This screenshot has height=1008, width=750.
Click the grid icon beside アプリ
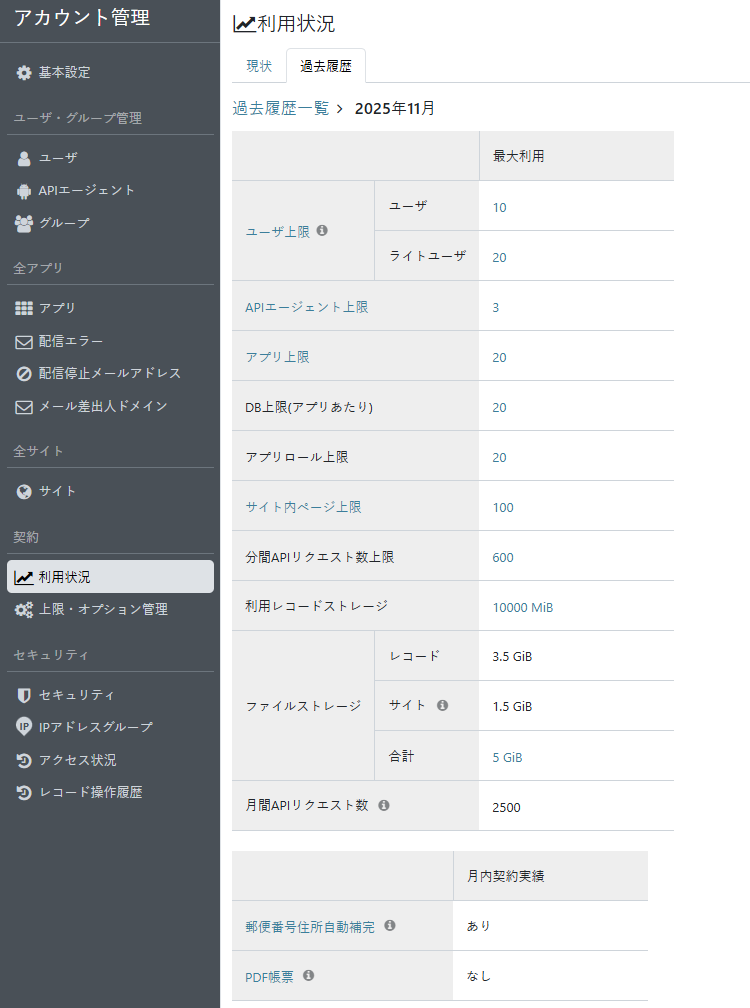(24, 308)
